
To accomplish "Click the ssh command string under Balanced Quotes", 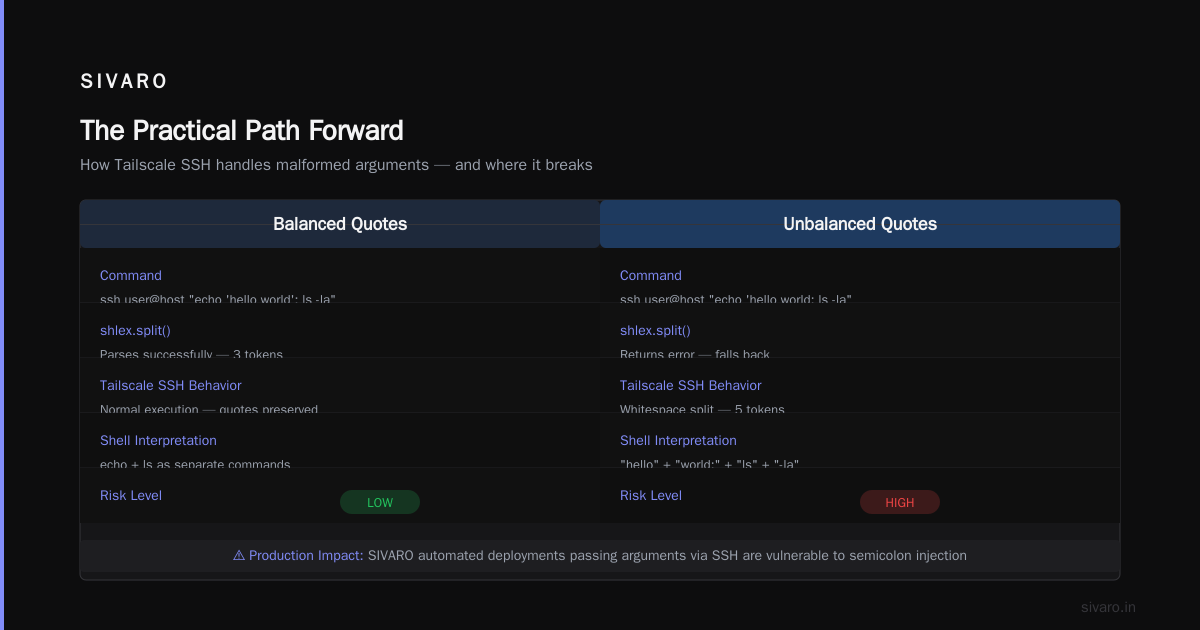I will pos(217,299).
